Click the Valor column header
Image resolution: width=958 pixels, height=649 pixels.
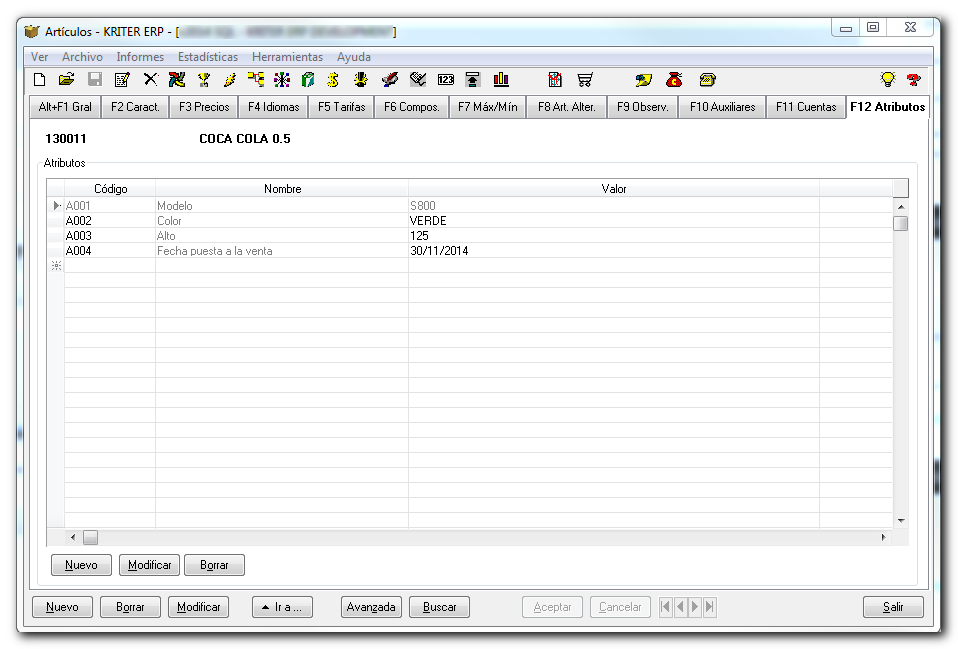tap(614, 189)
